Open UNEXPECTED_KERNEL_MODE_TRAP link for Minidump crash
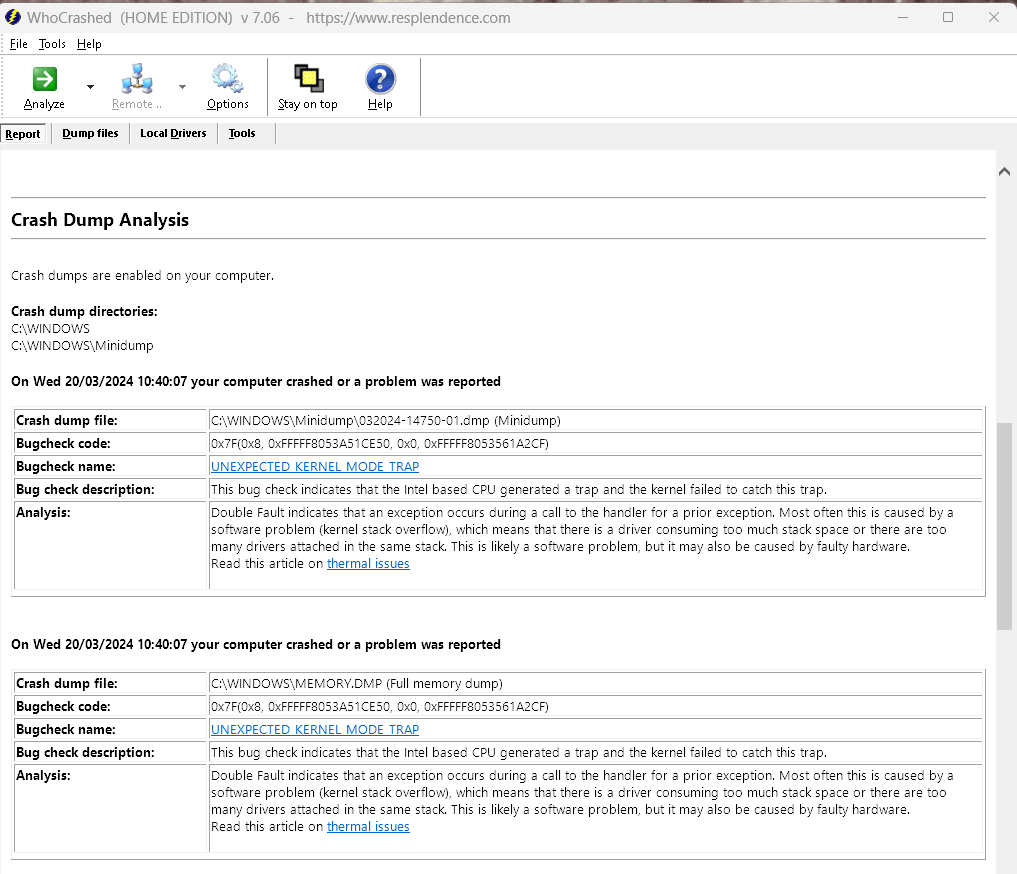This screenshot has width=1017, height=874. coord(315,466)
